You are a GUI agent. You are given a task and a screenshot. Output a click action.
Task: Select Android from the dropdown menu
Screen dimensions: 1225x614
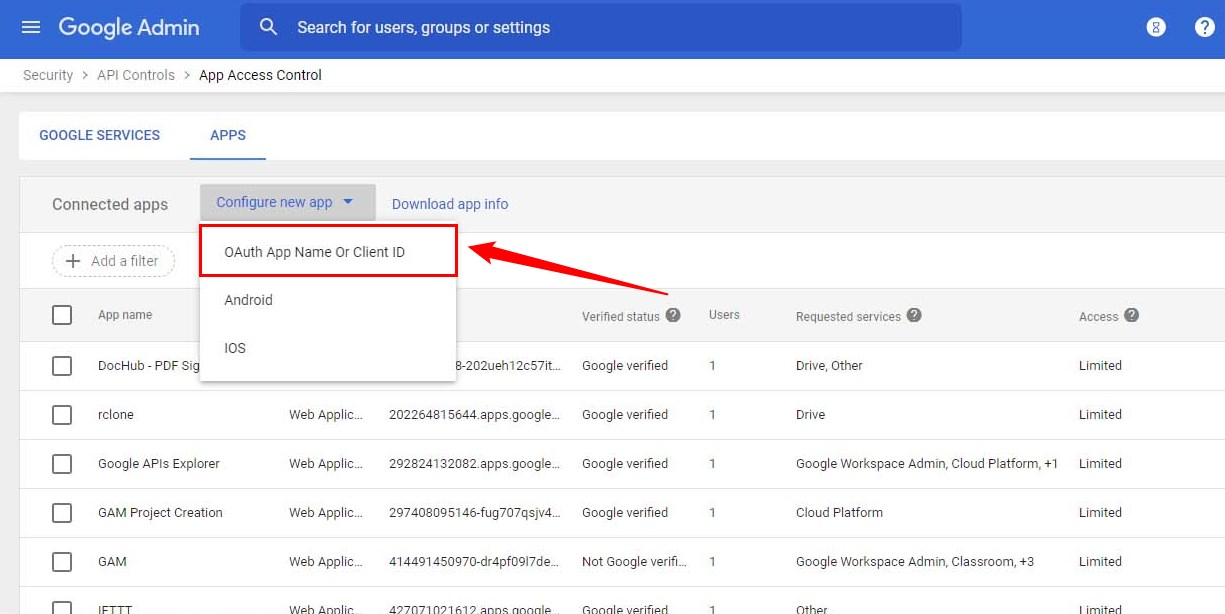click(x=249, y=300)
